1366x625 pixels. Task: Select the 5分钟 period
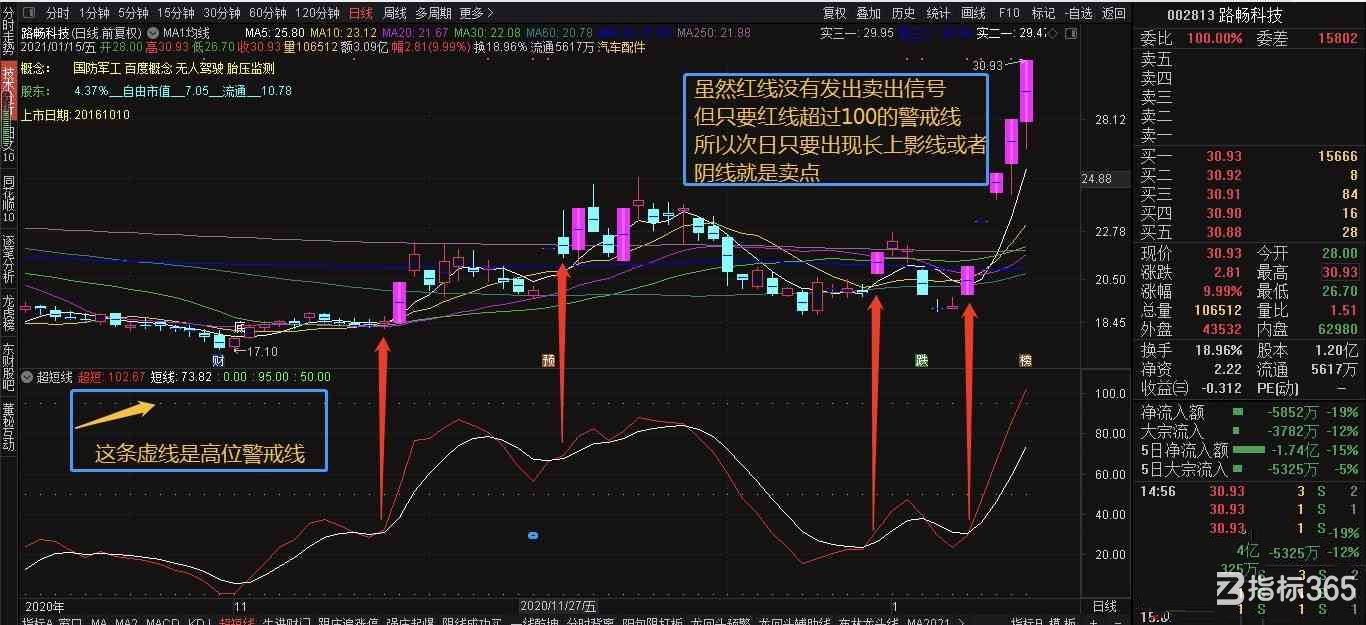(x=134, y=13)
